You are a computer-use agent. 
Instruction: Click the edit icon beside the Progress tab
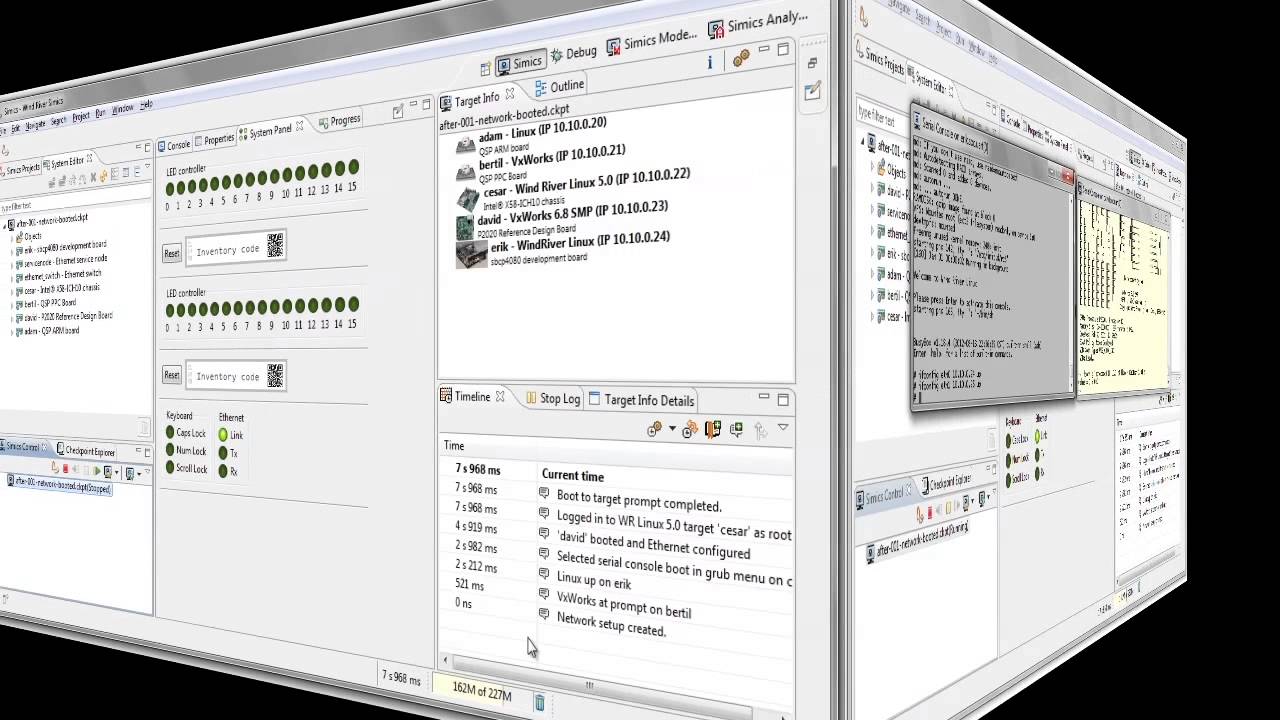pos(398,112)
